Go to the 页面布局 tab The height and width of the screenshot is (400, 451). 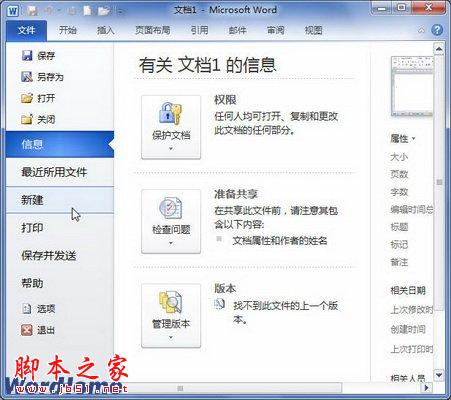[152, 30]
